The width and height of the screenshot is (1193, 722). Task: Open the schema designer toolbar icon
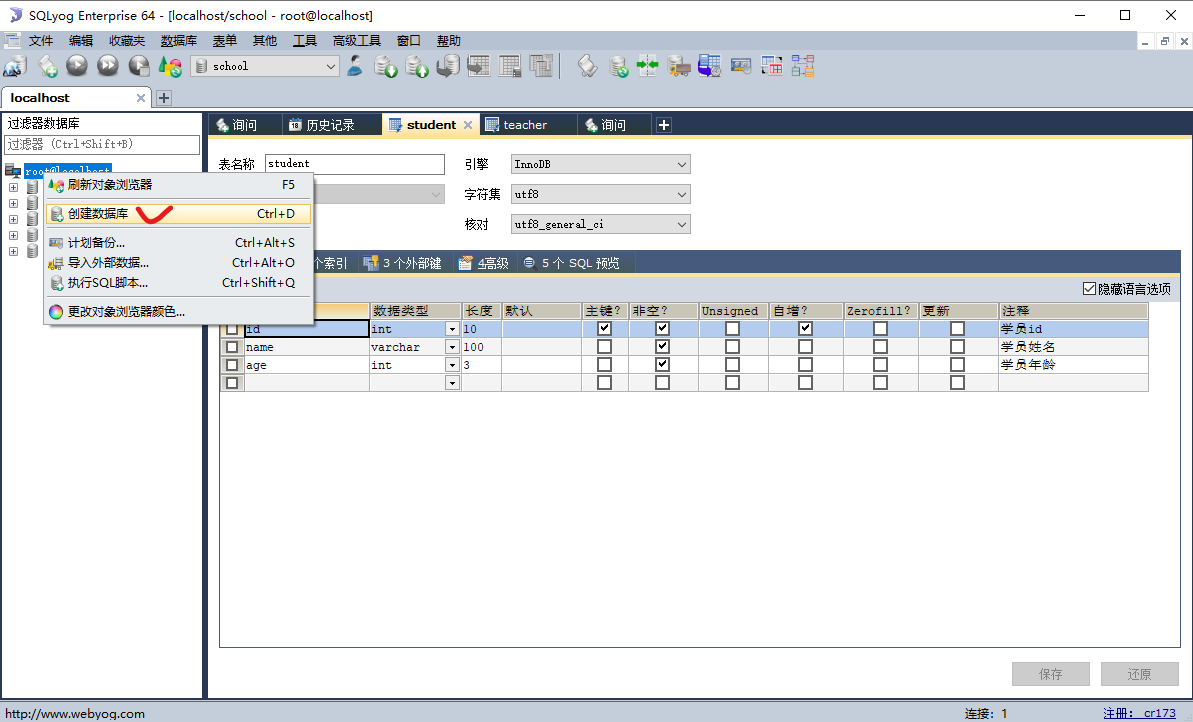click(803, 66)
